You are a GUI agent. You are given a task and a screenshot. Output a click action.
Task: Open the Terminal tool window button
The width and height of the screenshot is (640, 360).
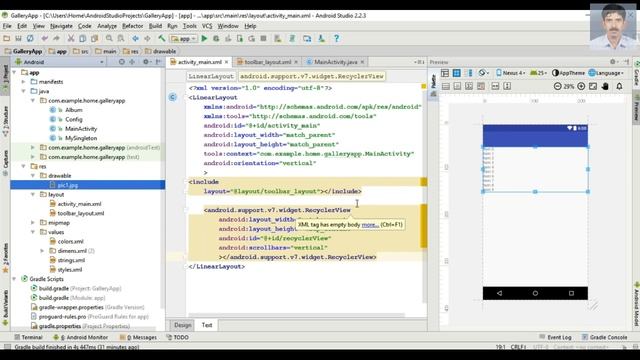coord(29,337)
